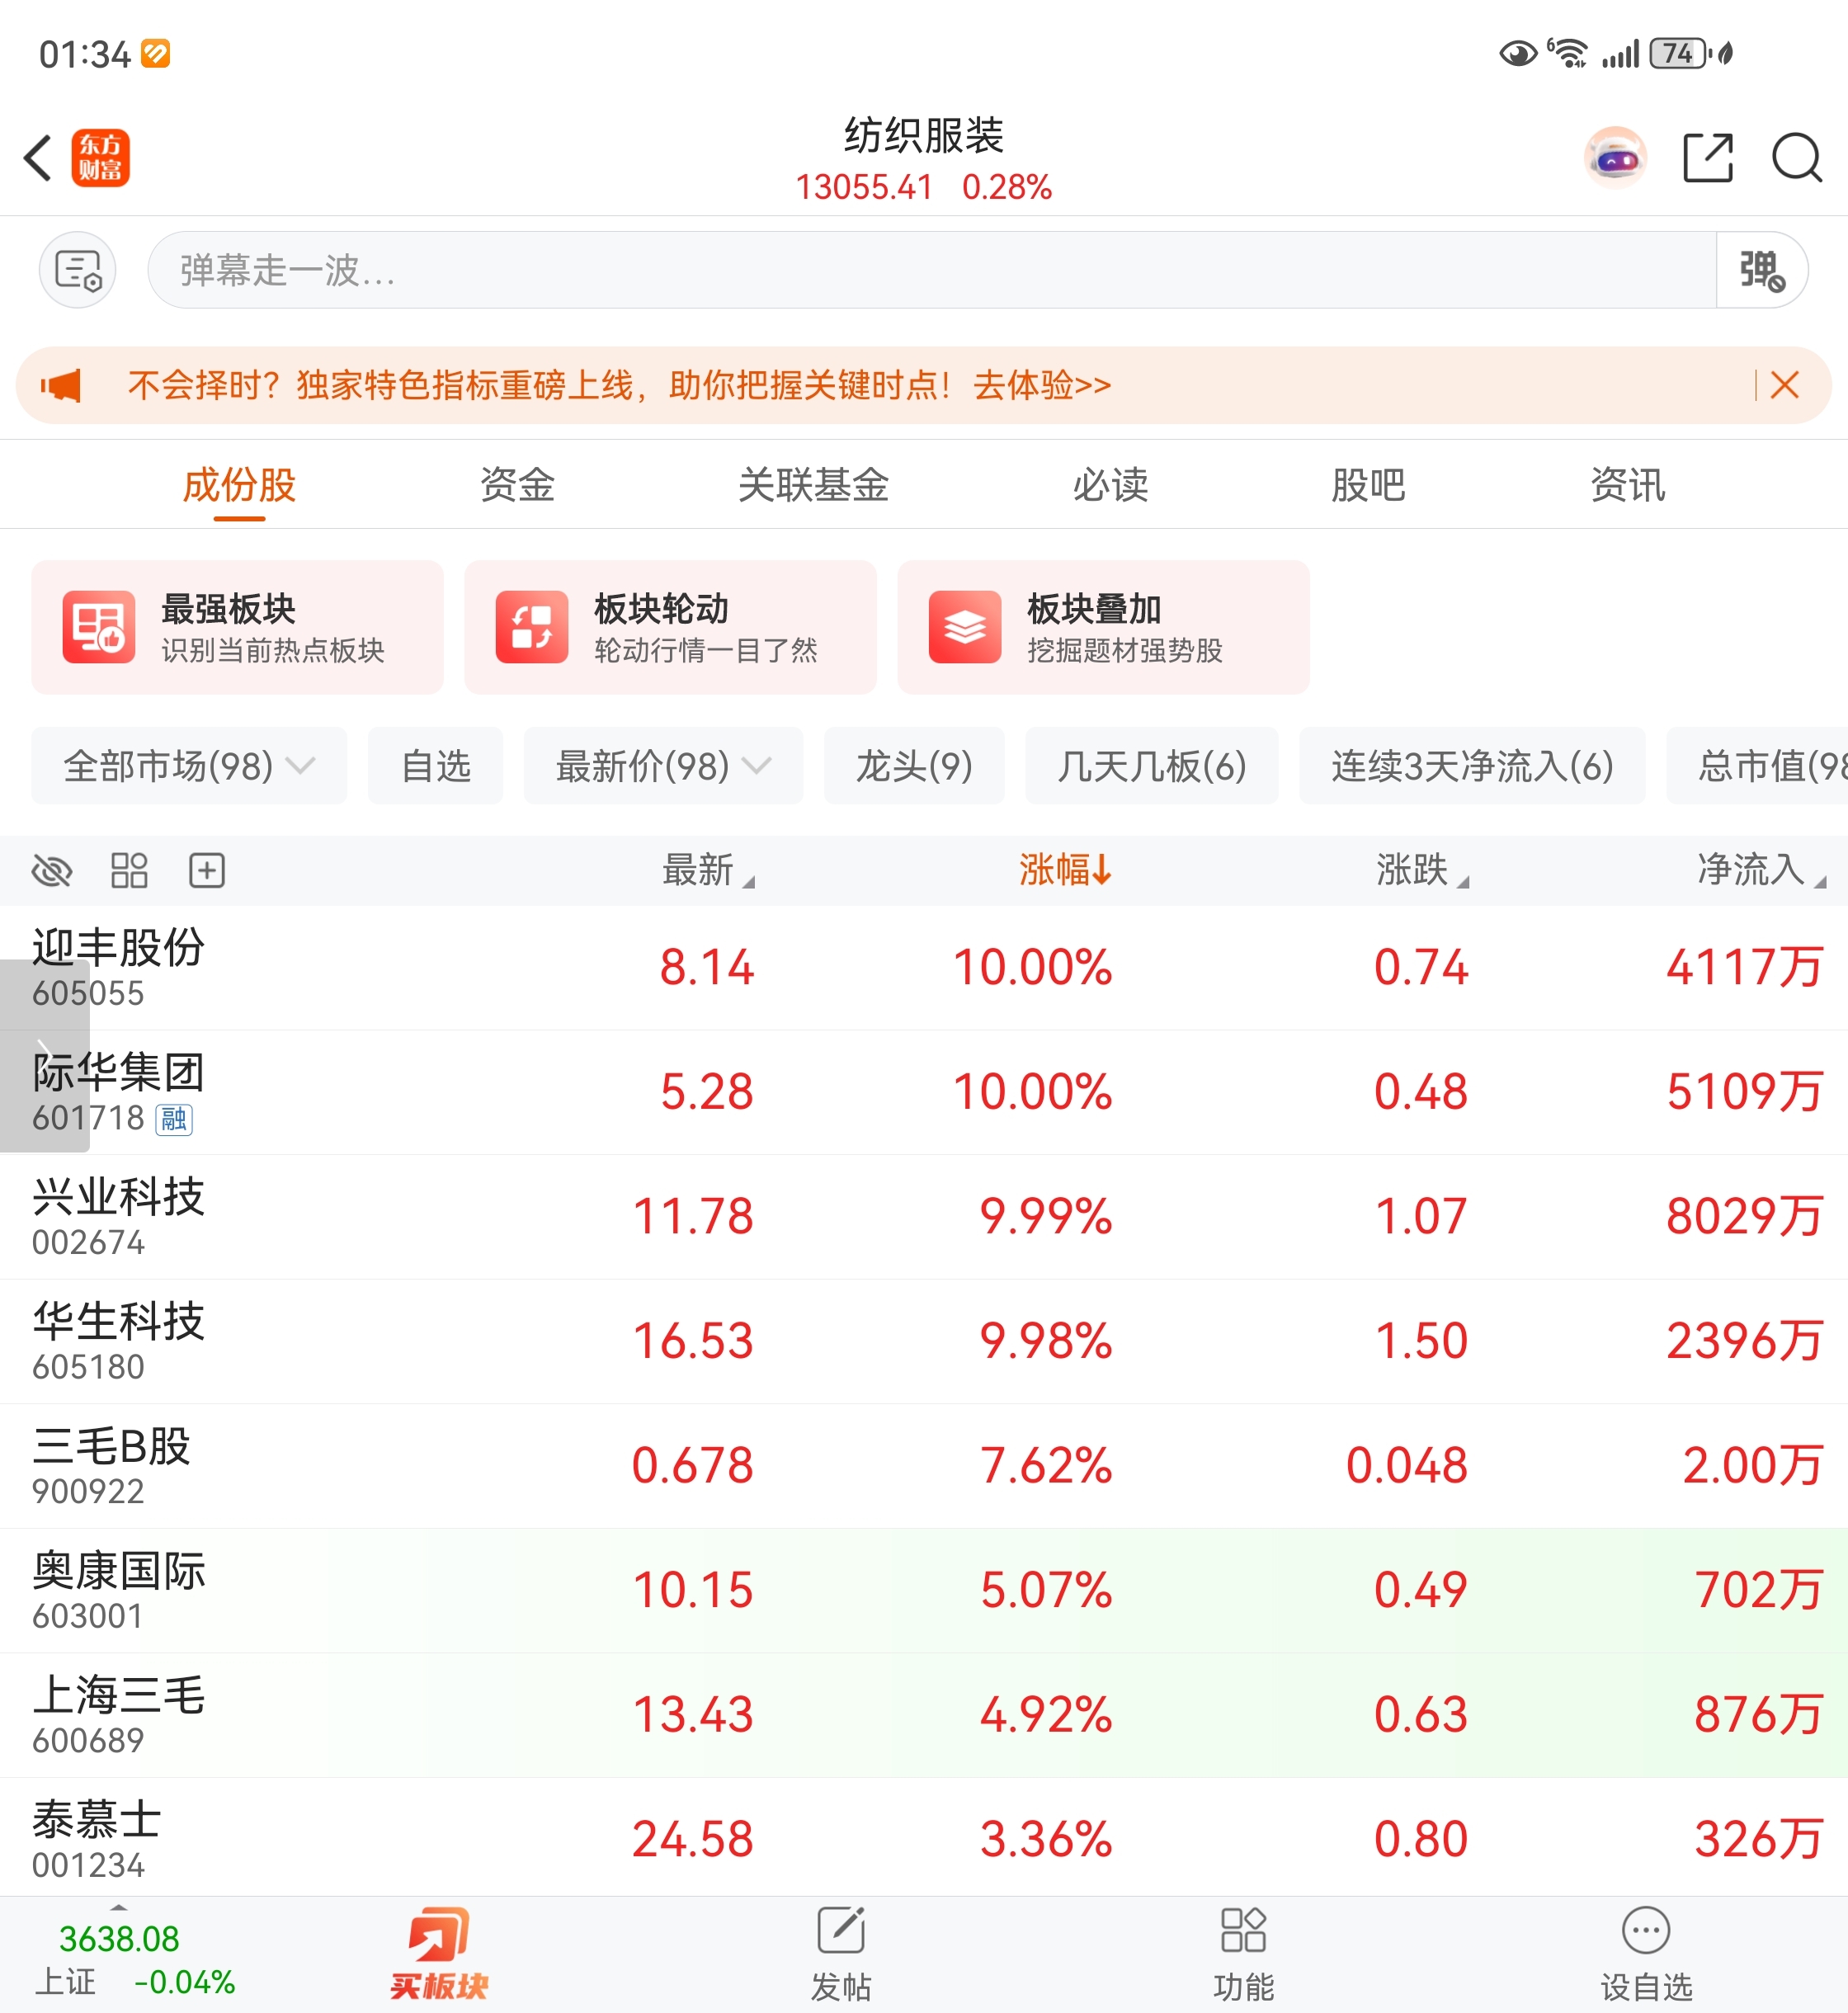The image size is (1848, 2013).
Task: Switch to the 必读 tab
Action: coord(1110,486)
